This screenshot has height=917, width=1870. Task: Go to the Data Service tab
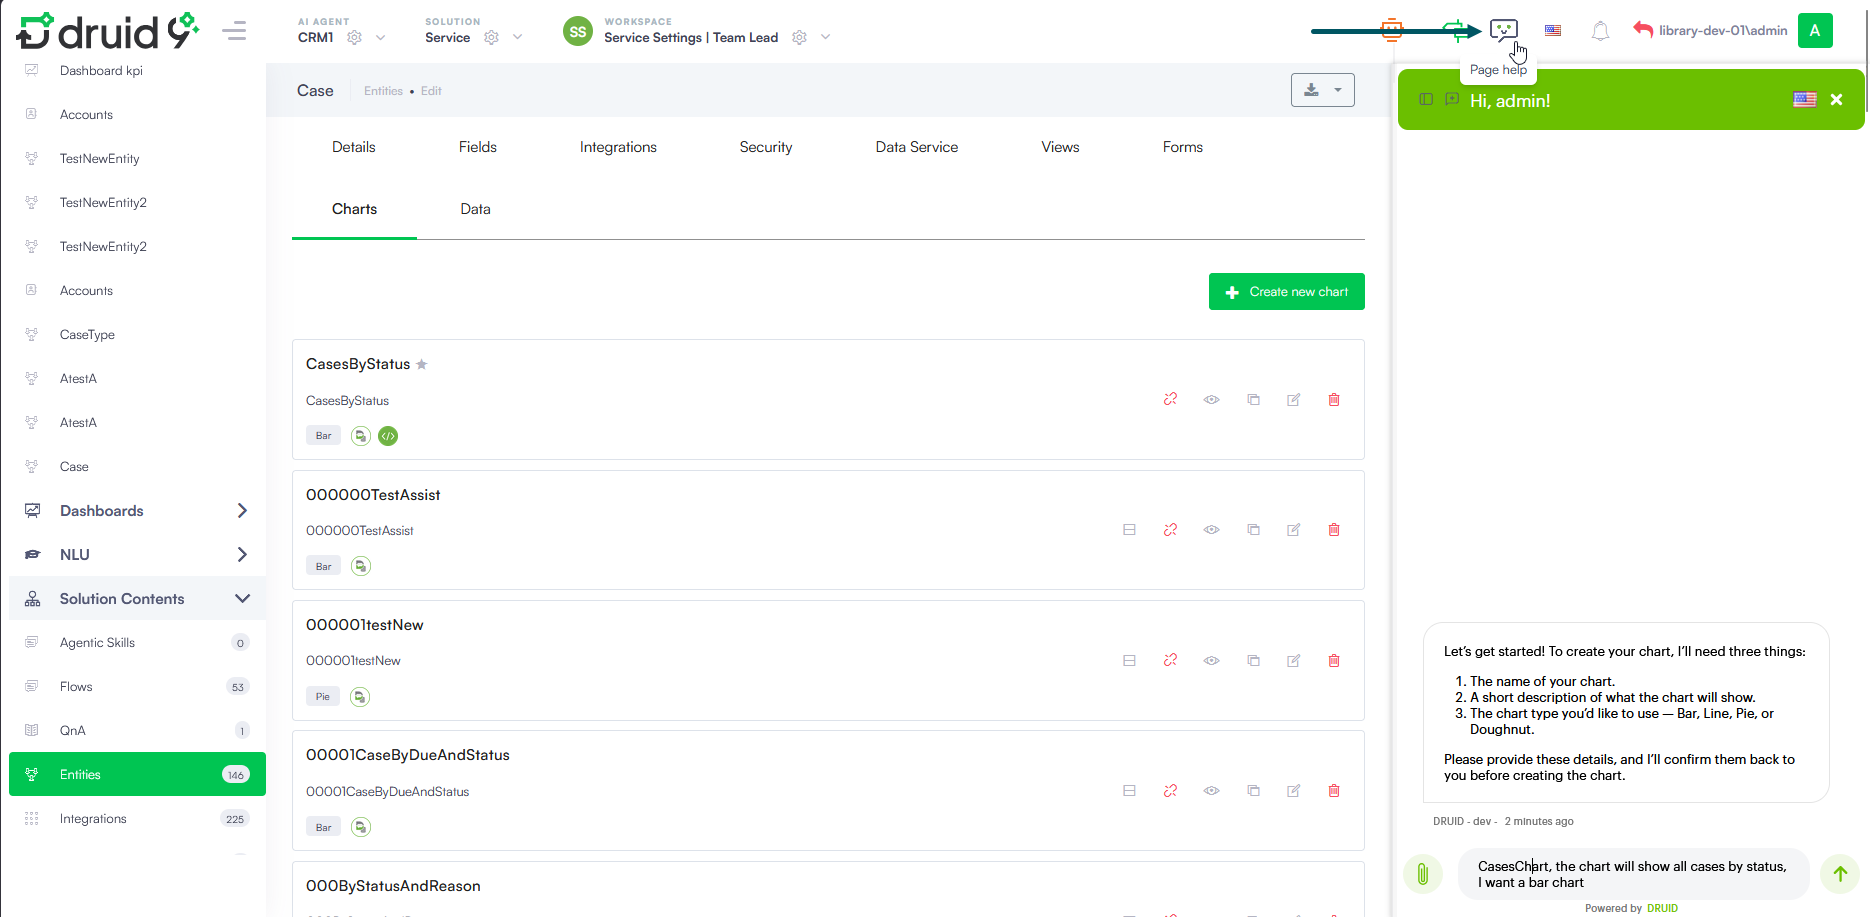point(917,147)
